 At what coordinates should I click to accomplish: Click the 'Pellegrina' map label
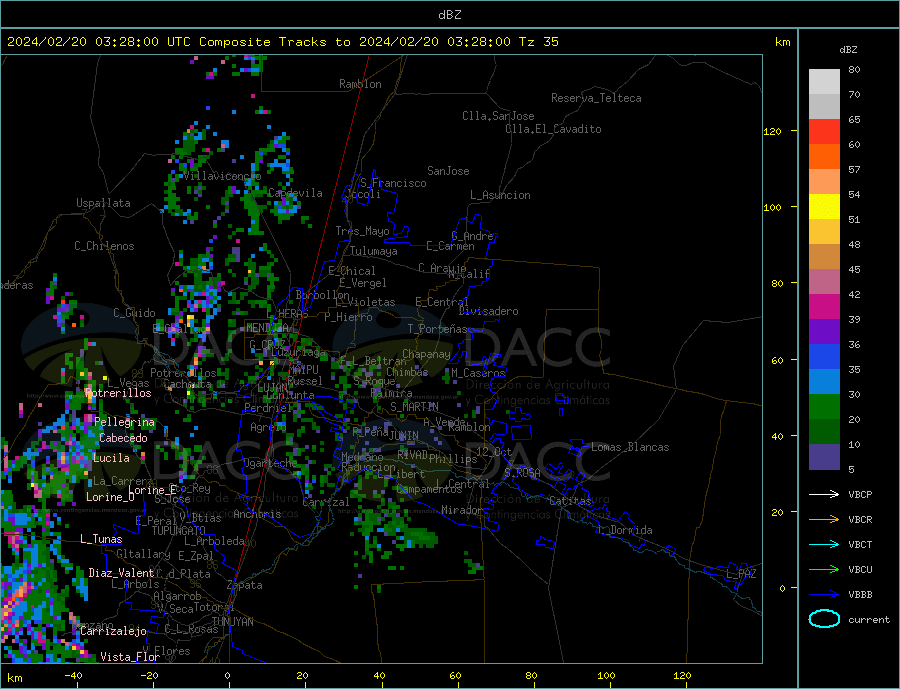coord(125,422)
